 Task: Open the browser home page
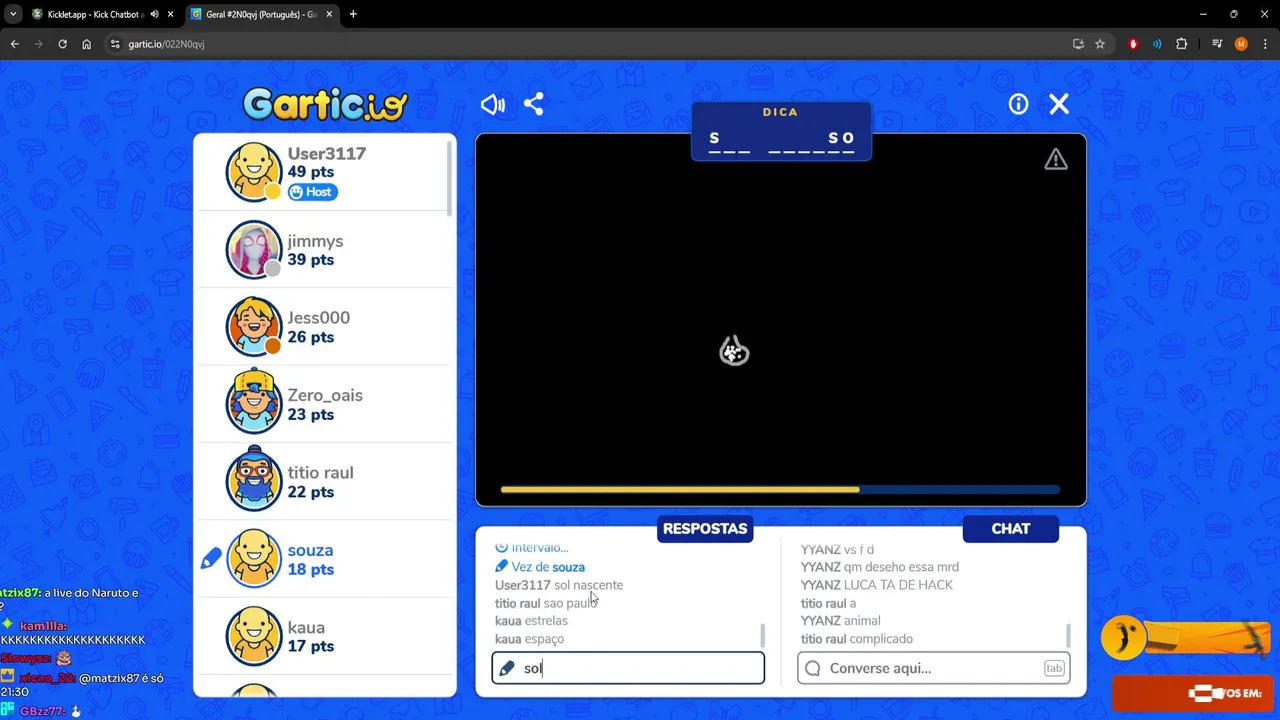coord(87,44)
